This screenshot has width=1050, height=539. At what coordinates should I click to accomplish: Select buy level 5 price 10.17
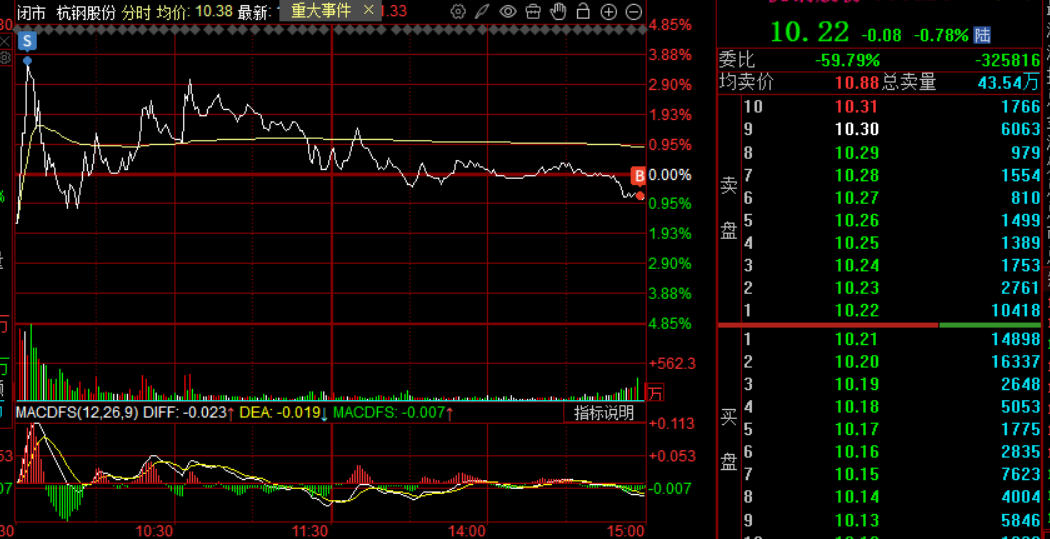pos(856,429)
